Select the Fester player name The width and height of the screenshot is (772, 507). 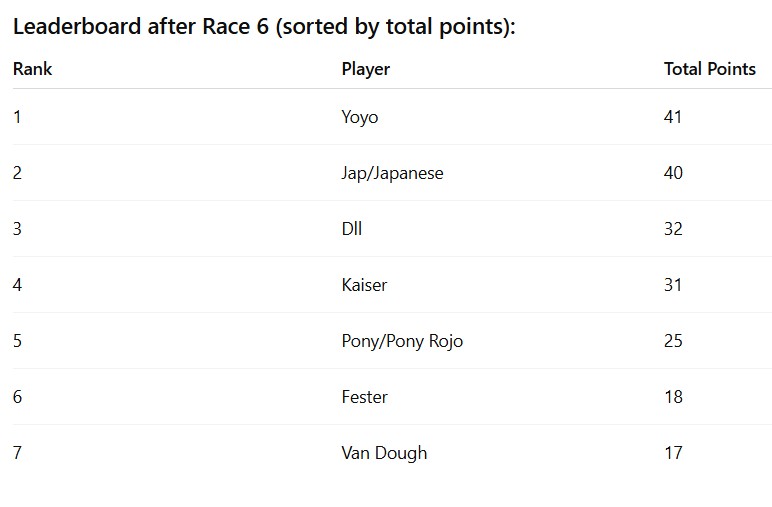tap(364, 397)
